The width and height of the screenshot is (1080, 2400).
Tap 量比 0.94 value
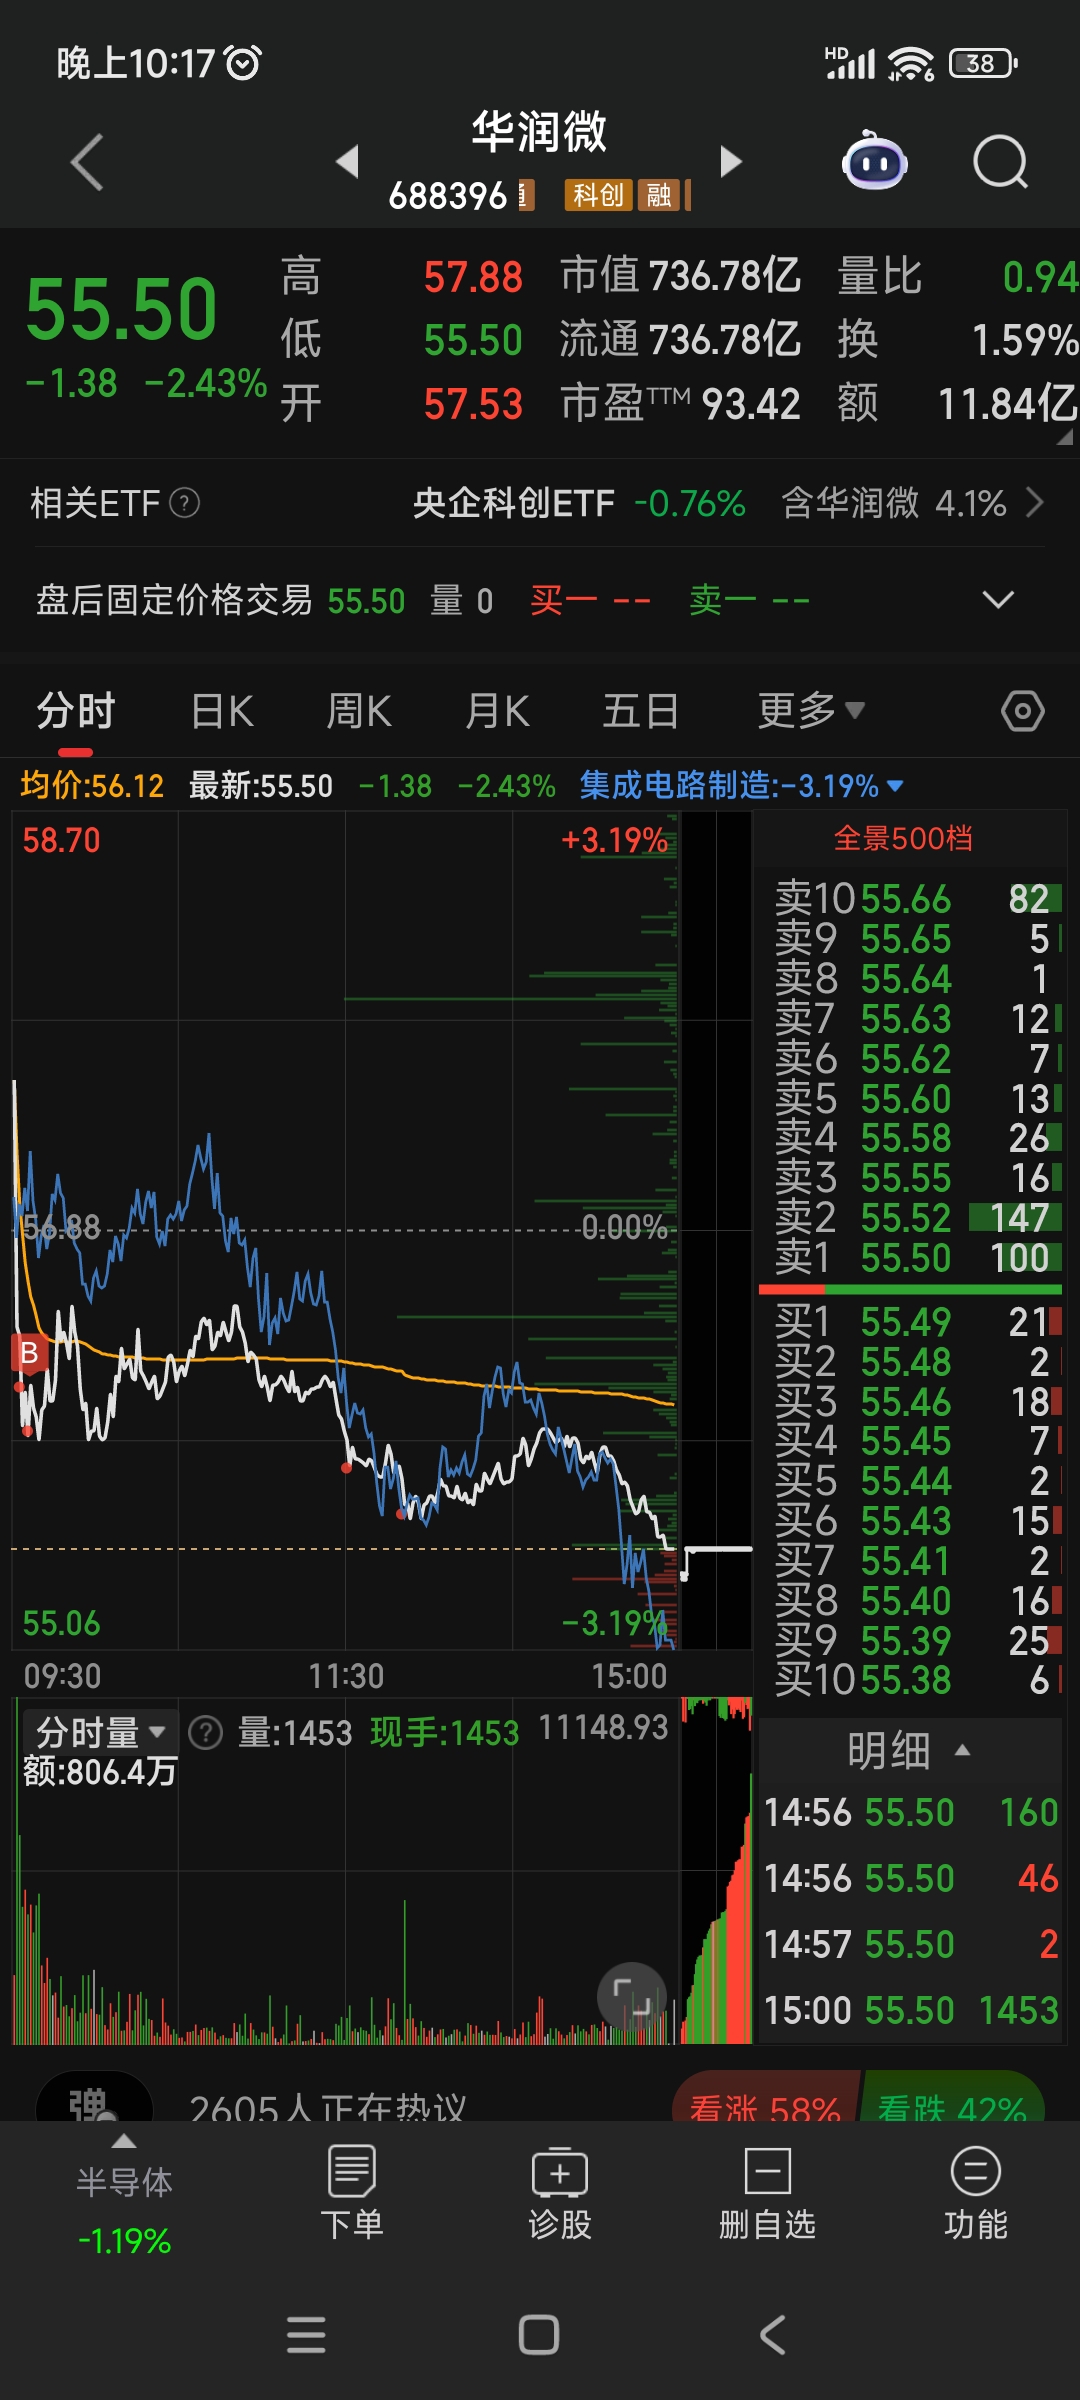957,276
